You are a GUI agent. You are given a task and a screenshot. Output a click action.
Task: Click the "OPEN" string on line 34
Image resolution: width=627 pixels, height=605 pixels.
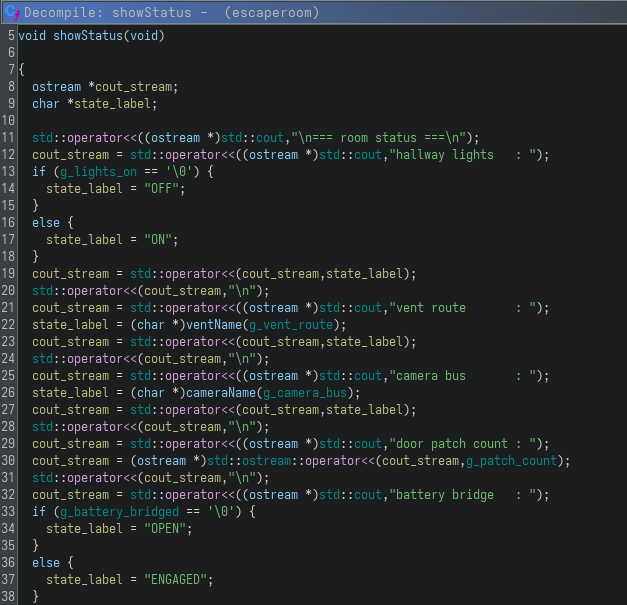[x=165, y=529]
